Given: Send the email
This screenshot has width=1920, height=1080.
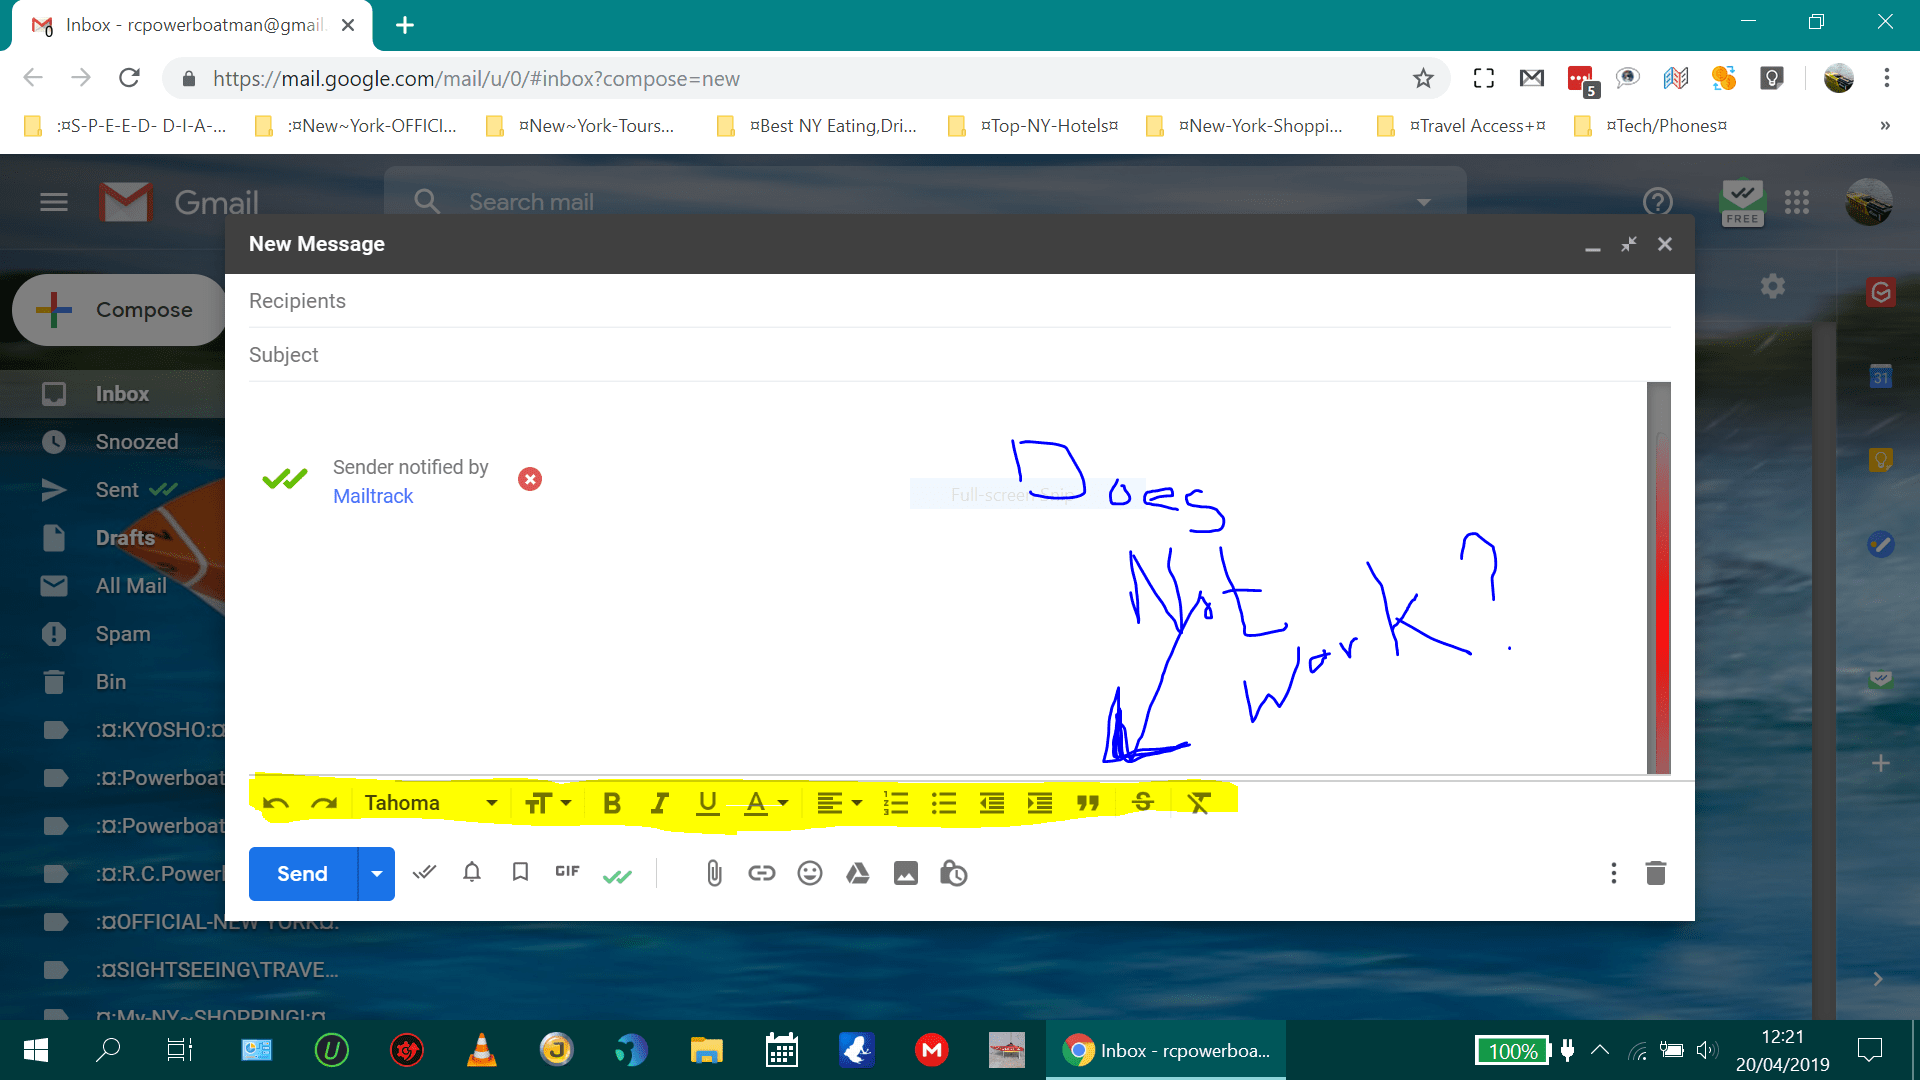Looking at the screenshot, I should (x=300, y=873).
